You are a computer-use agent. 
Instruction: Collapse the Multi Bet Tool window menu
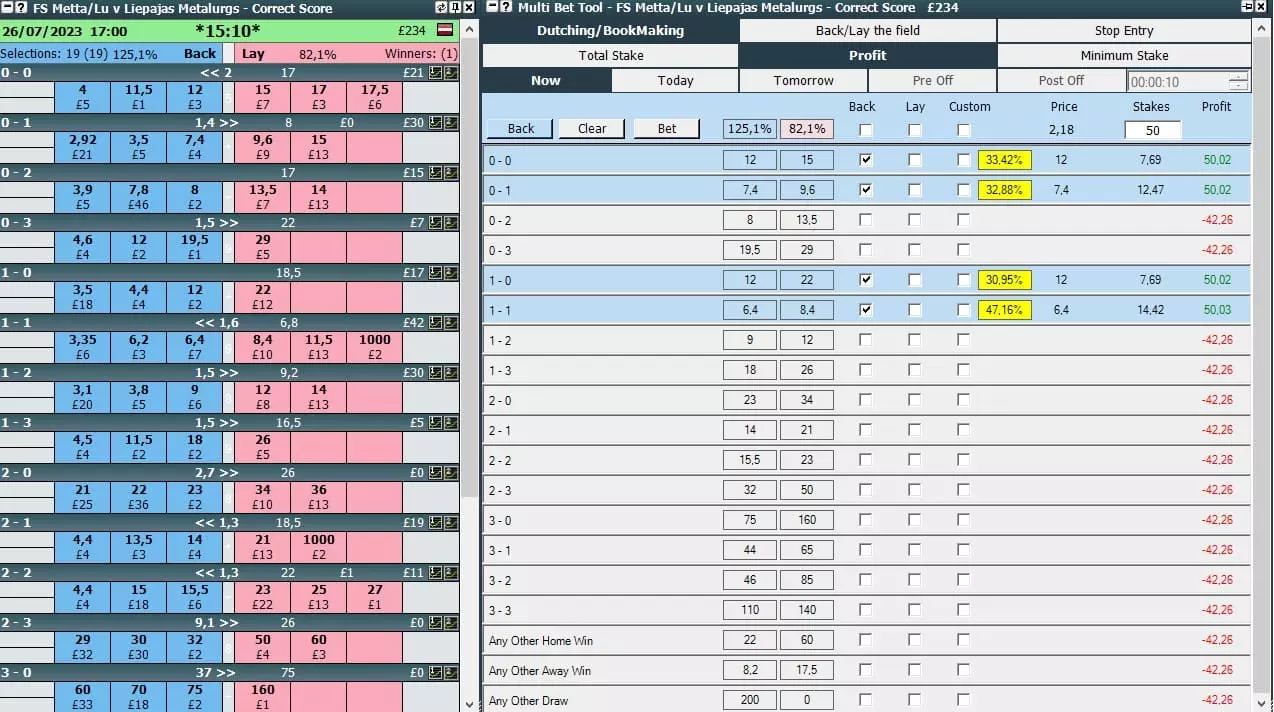point(491,7)
